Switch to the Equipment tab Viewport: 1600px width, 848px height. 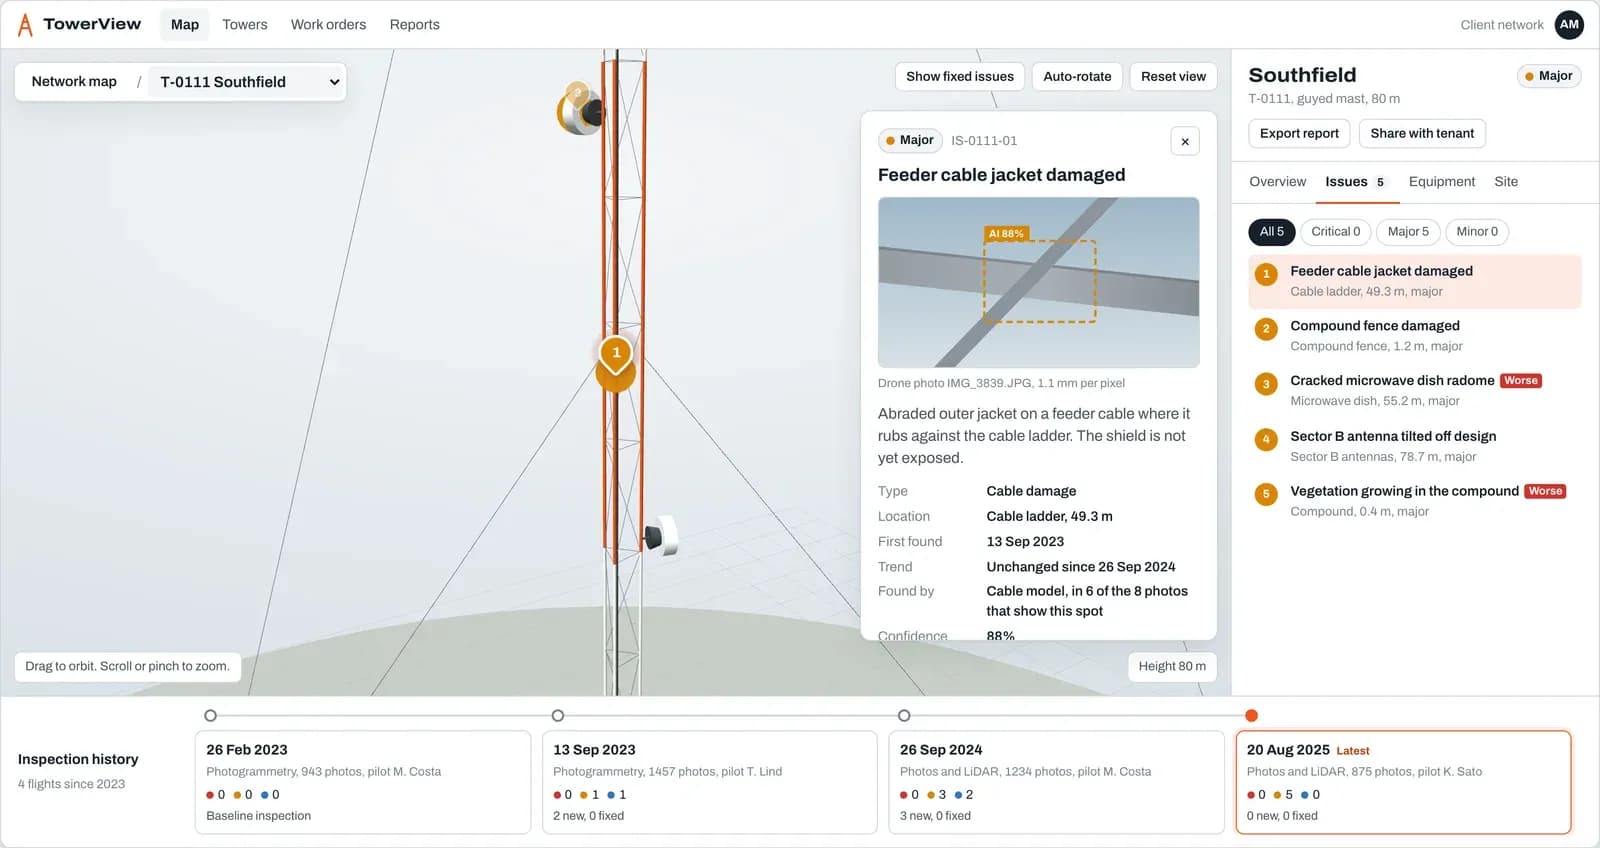click(1442, 182)
